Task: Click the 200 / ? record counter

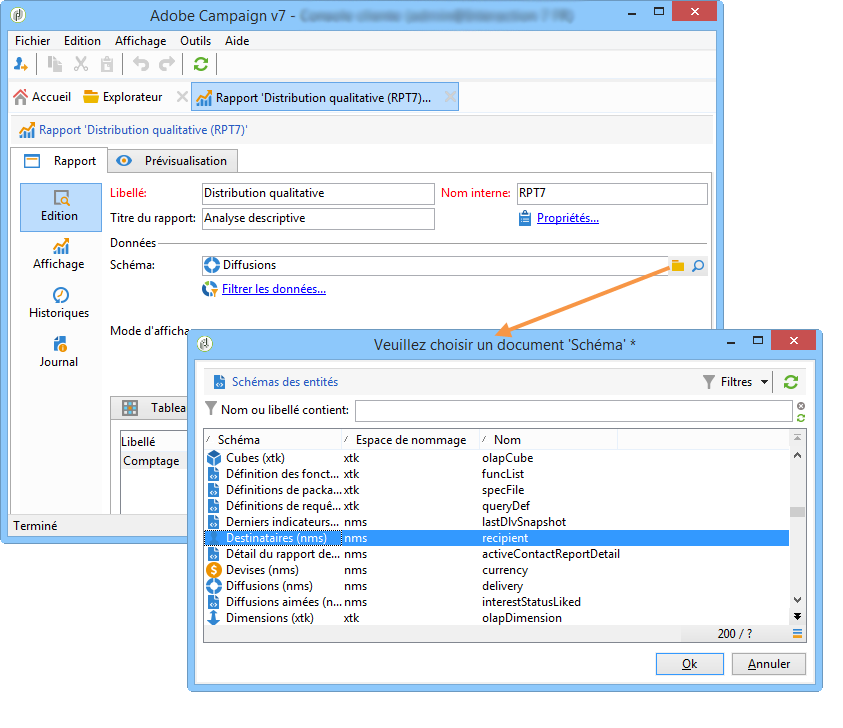Action: coord(734,634)
